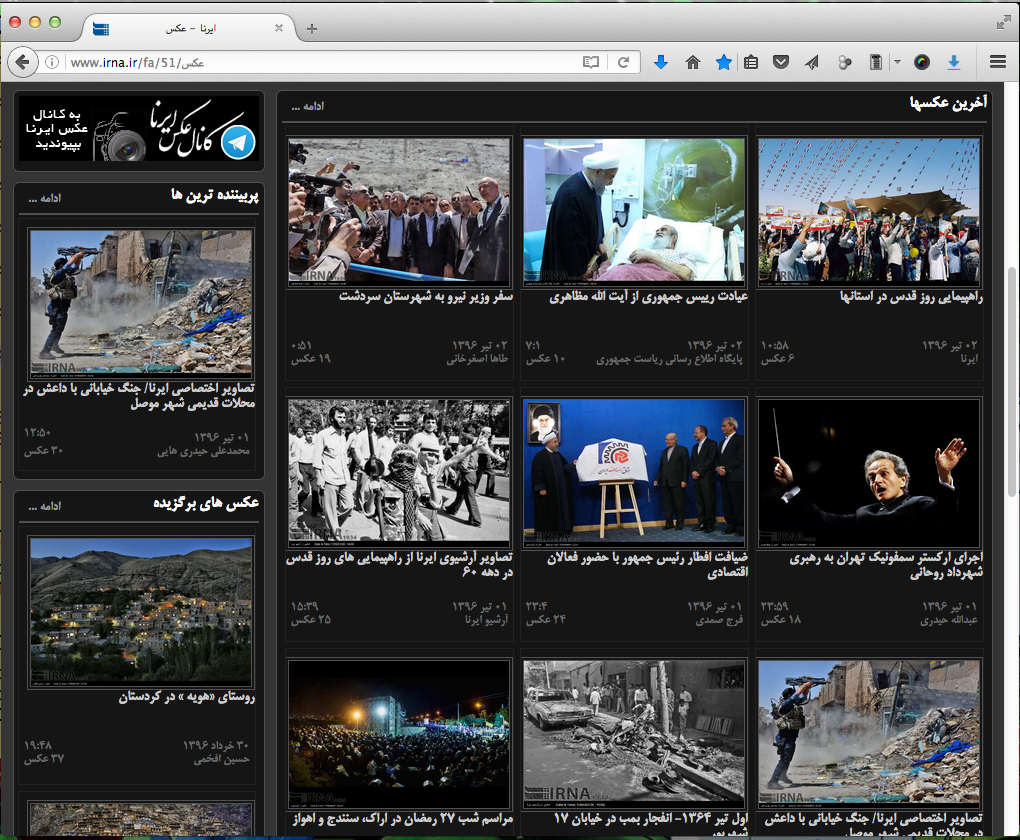This screenshot has width=1020, height=840.
Task: Click the ادامه link beside پربیننده ترین ها
Action: pos(45,198)
